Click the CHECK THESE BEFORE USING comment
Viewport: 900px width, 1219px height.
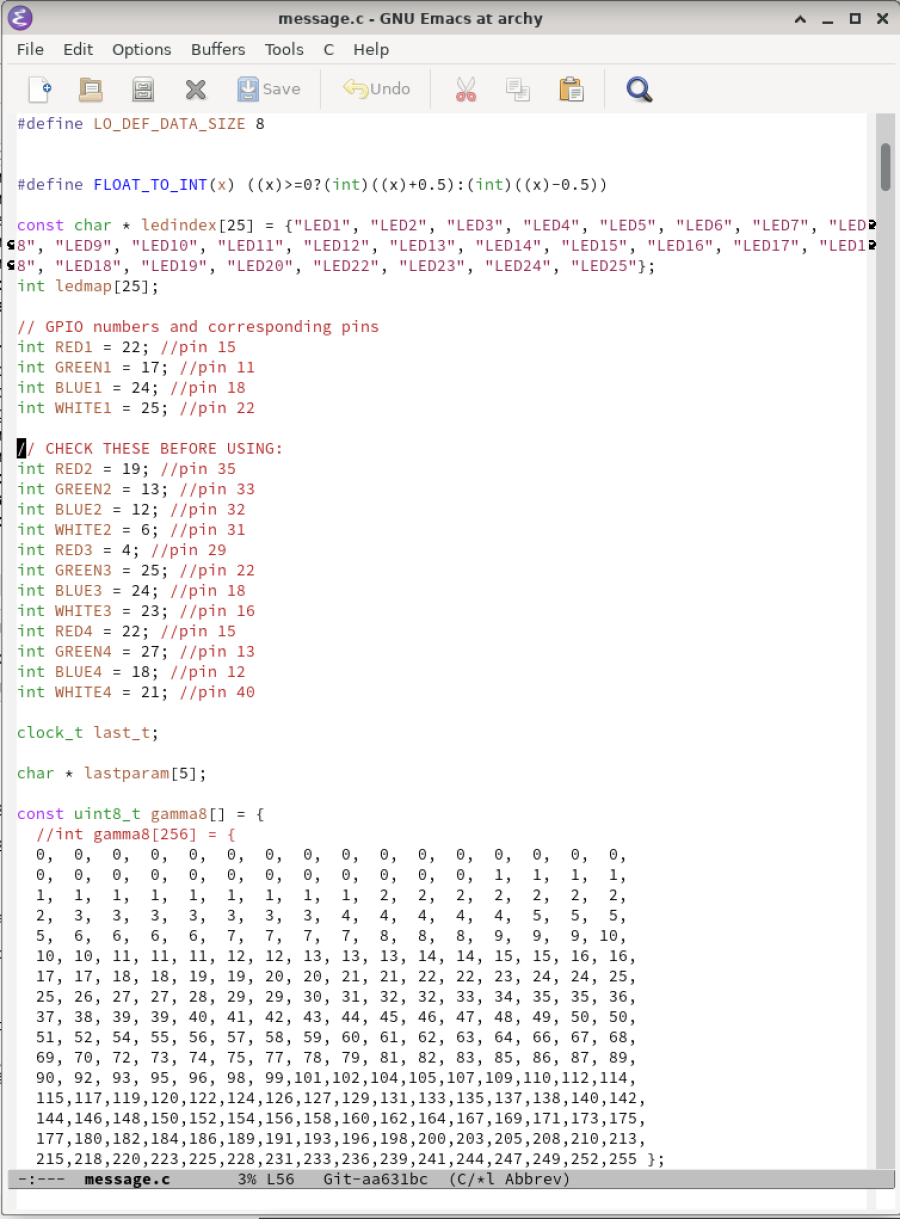click(x=150, y=448)
